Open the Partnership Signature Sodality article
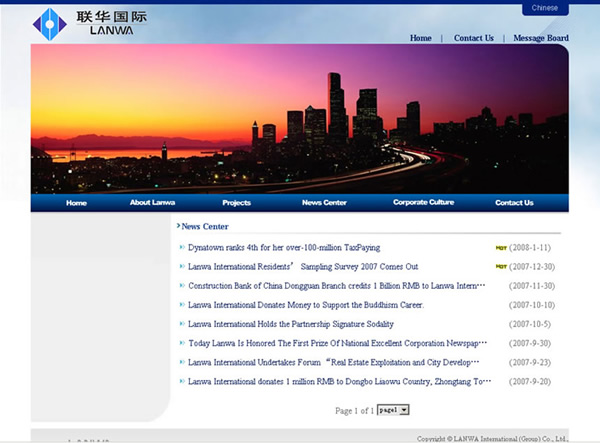This screenshot has width=600, height=443. pyautogui.click(x=290, y=324)
